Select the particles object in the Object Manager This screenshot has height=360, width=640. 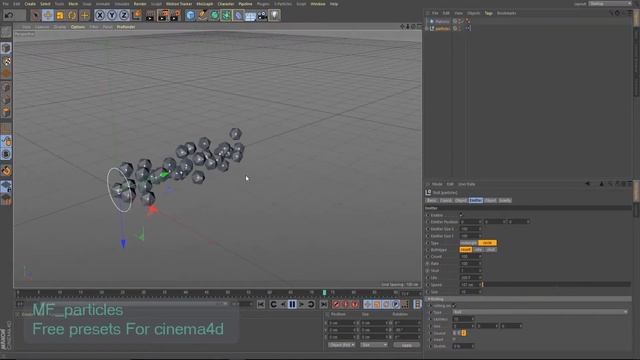[442, 29]
